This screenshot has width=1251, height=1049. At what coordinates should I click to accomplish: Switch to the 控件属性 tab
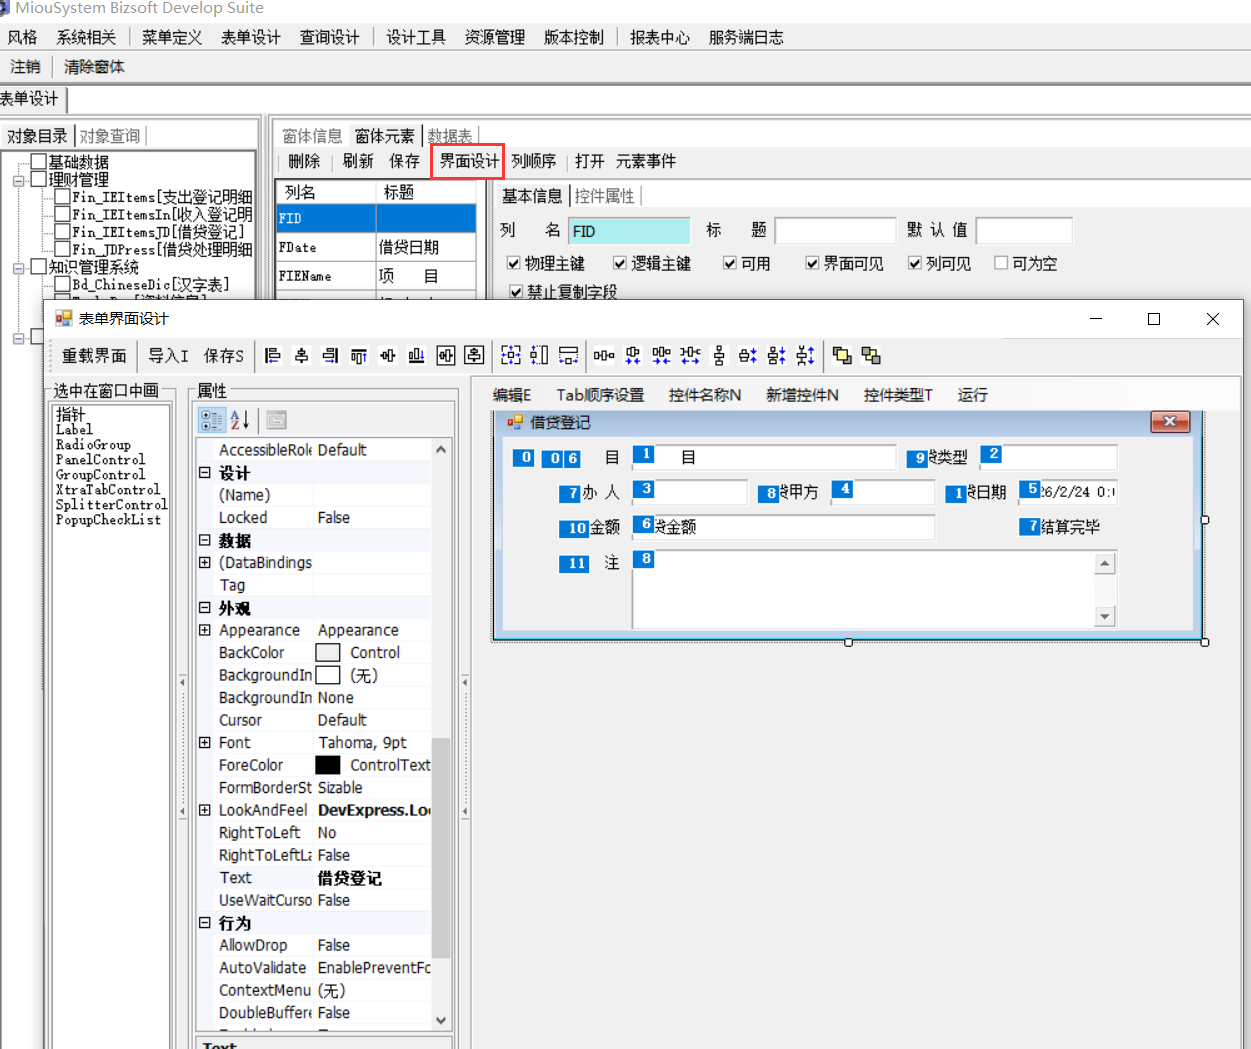tap(604, 196)
